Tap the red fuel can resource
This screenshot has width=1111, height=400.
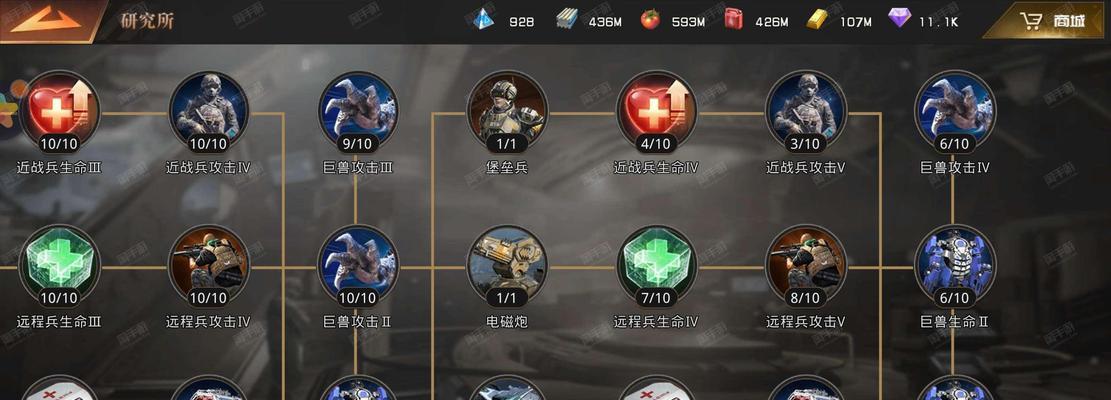[756, 21]
